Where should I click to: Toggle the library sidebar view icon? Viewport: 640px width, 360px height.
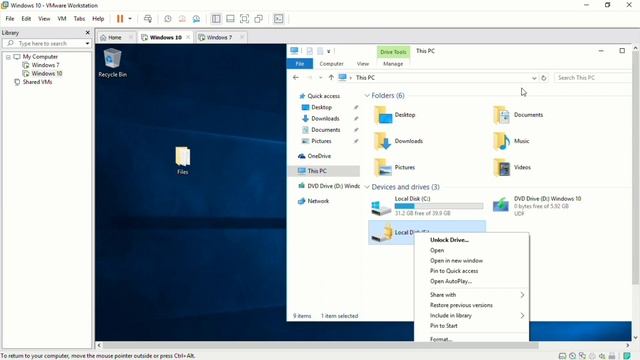(x=216, y=19)
